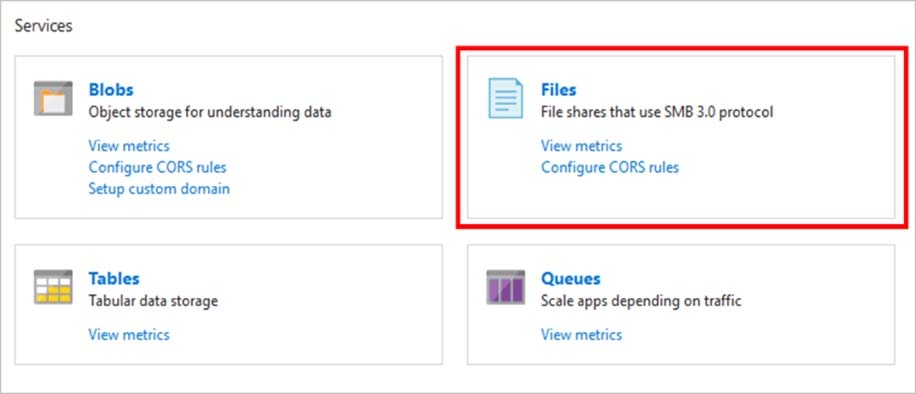The height and width of the screenshot is (394, 916).
Task: View metrics for Tables
Action: 129,334
